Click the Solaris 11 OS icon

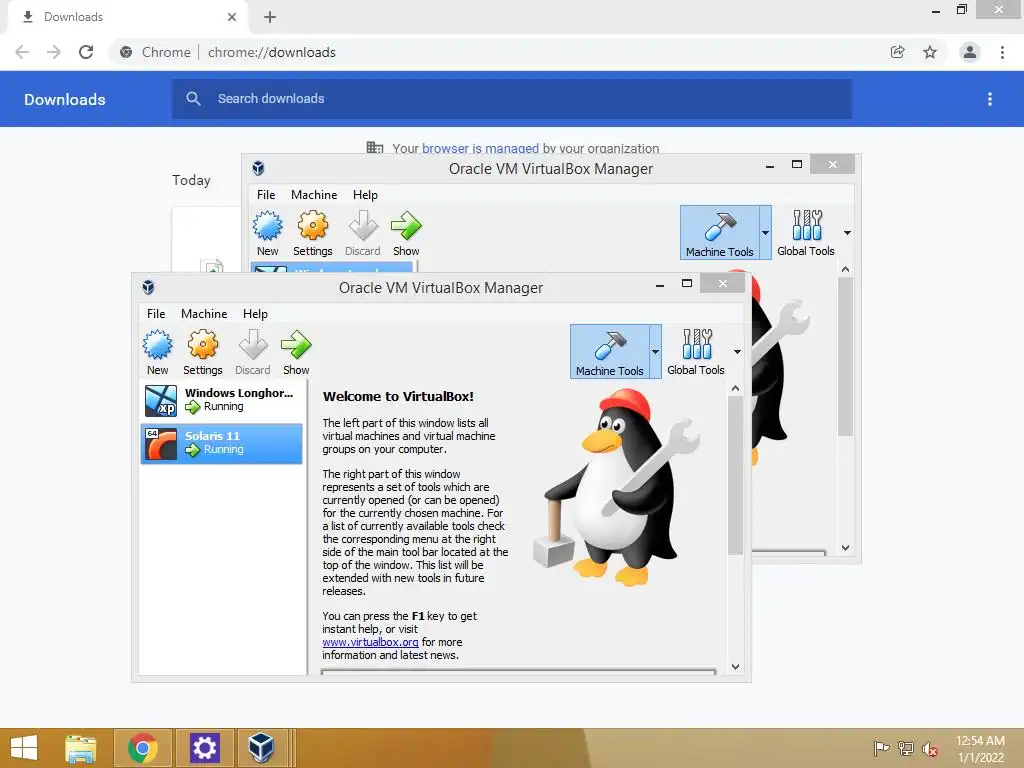[161, 444]
